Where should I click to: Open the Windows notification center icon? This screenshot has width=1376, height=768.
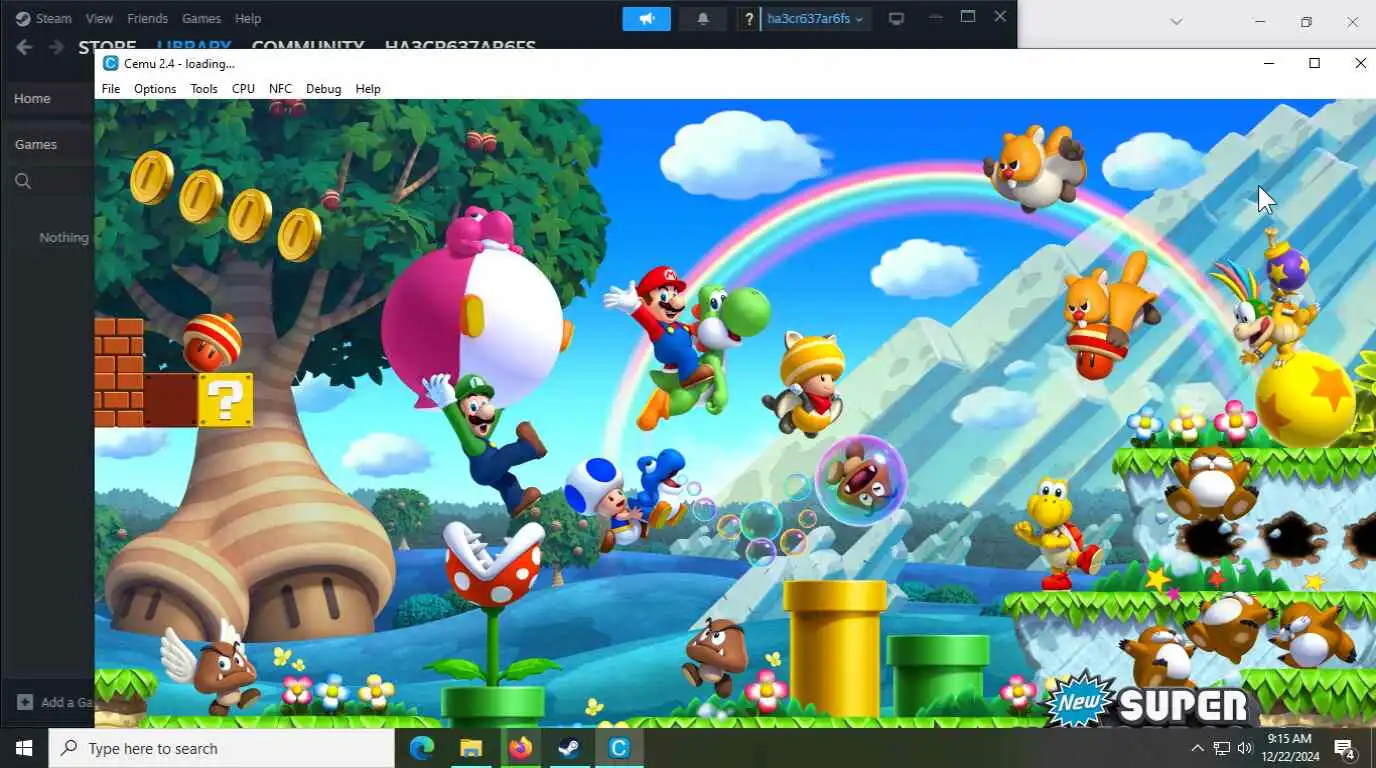[1345, 748]
